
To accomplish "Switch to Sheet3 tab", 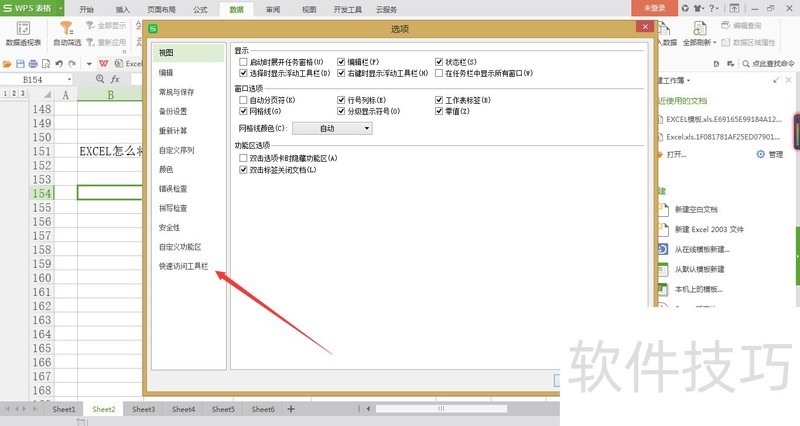I will (x=143, y=409).
